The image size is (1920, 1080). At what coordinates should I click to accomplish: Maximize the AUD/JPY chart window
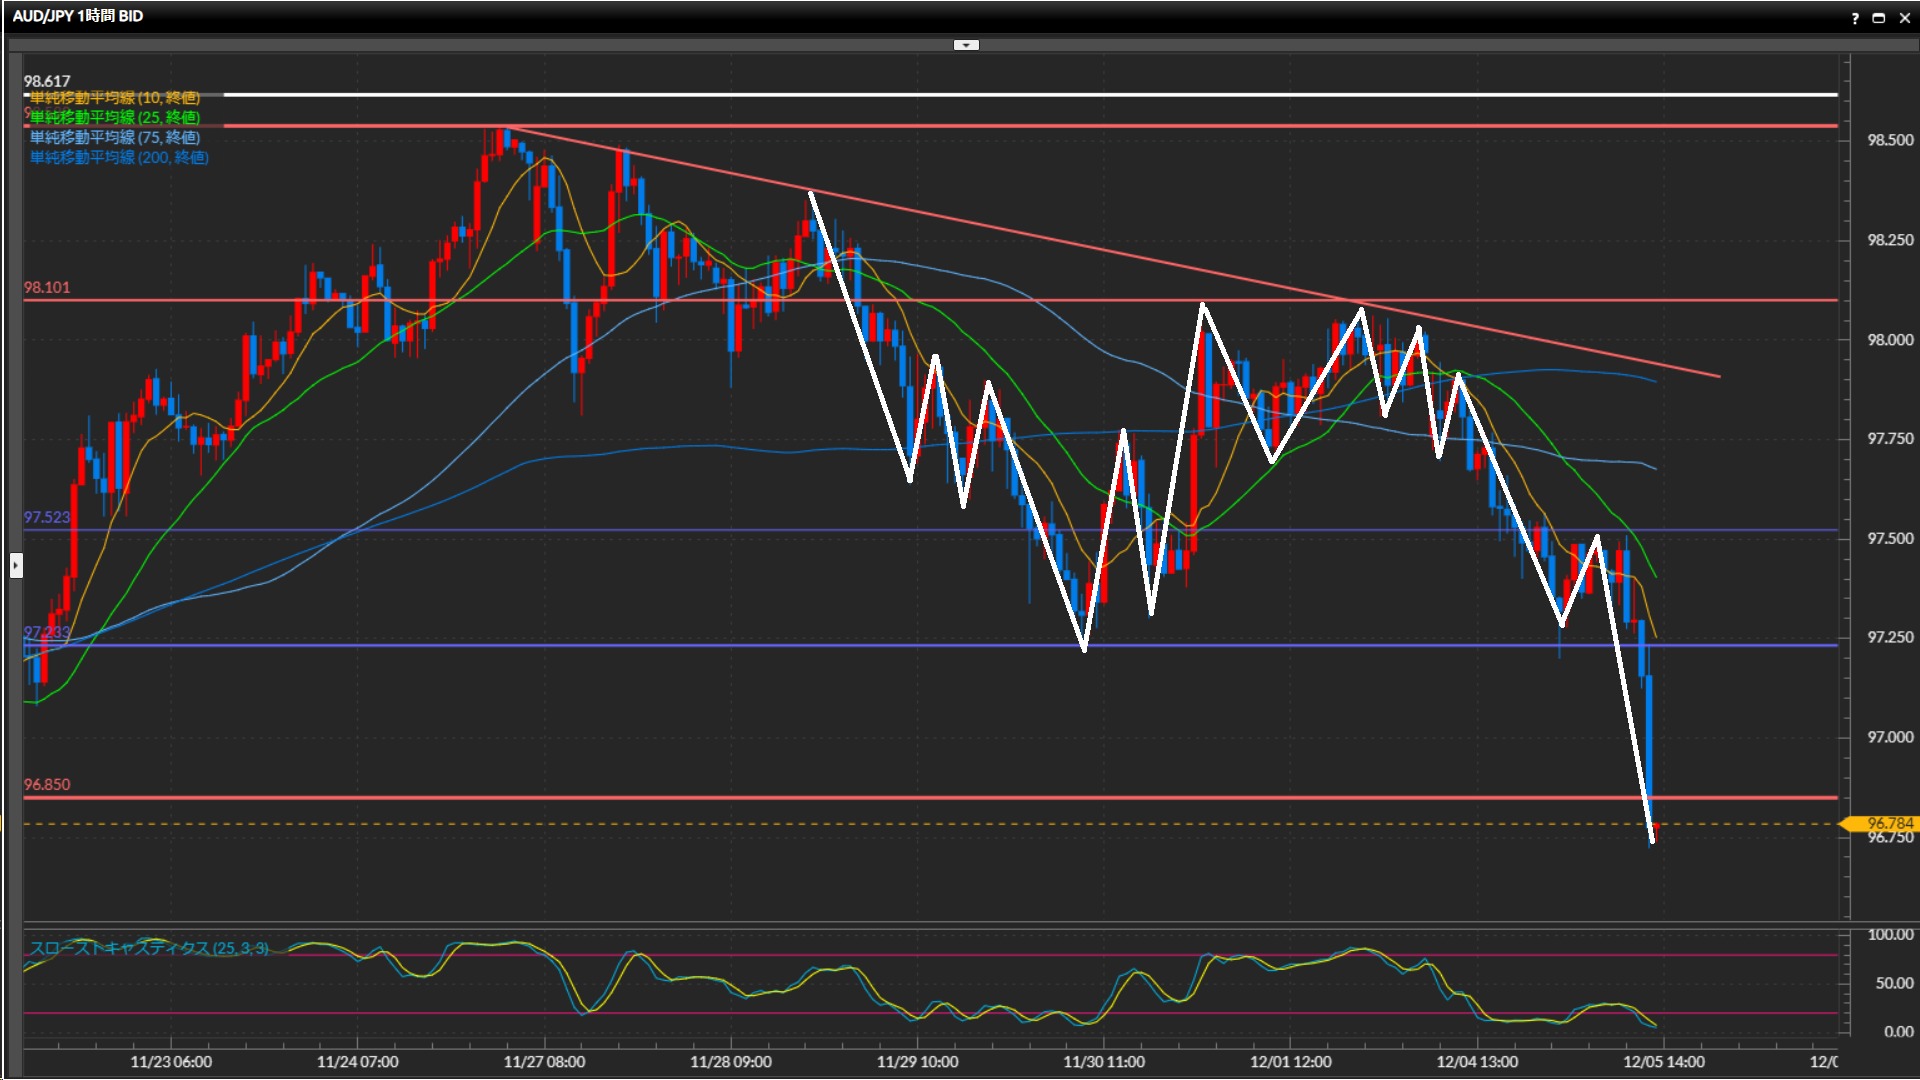click(1879, 18)
